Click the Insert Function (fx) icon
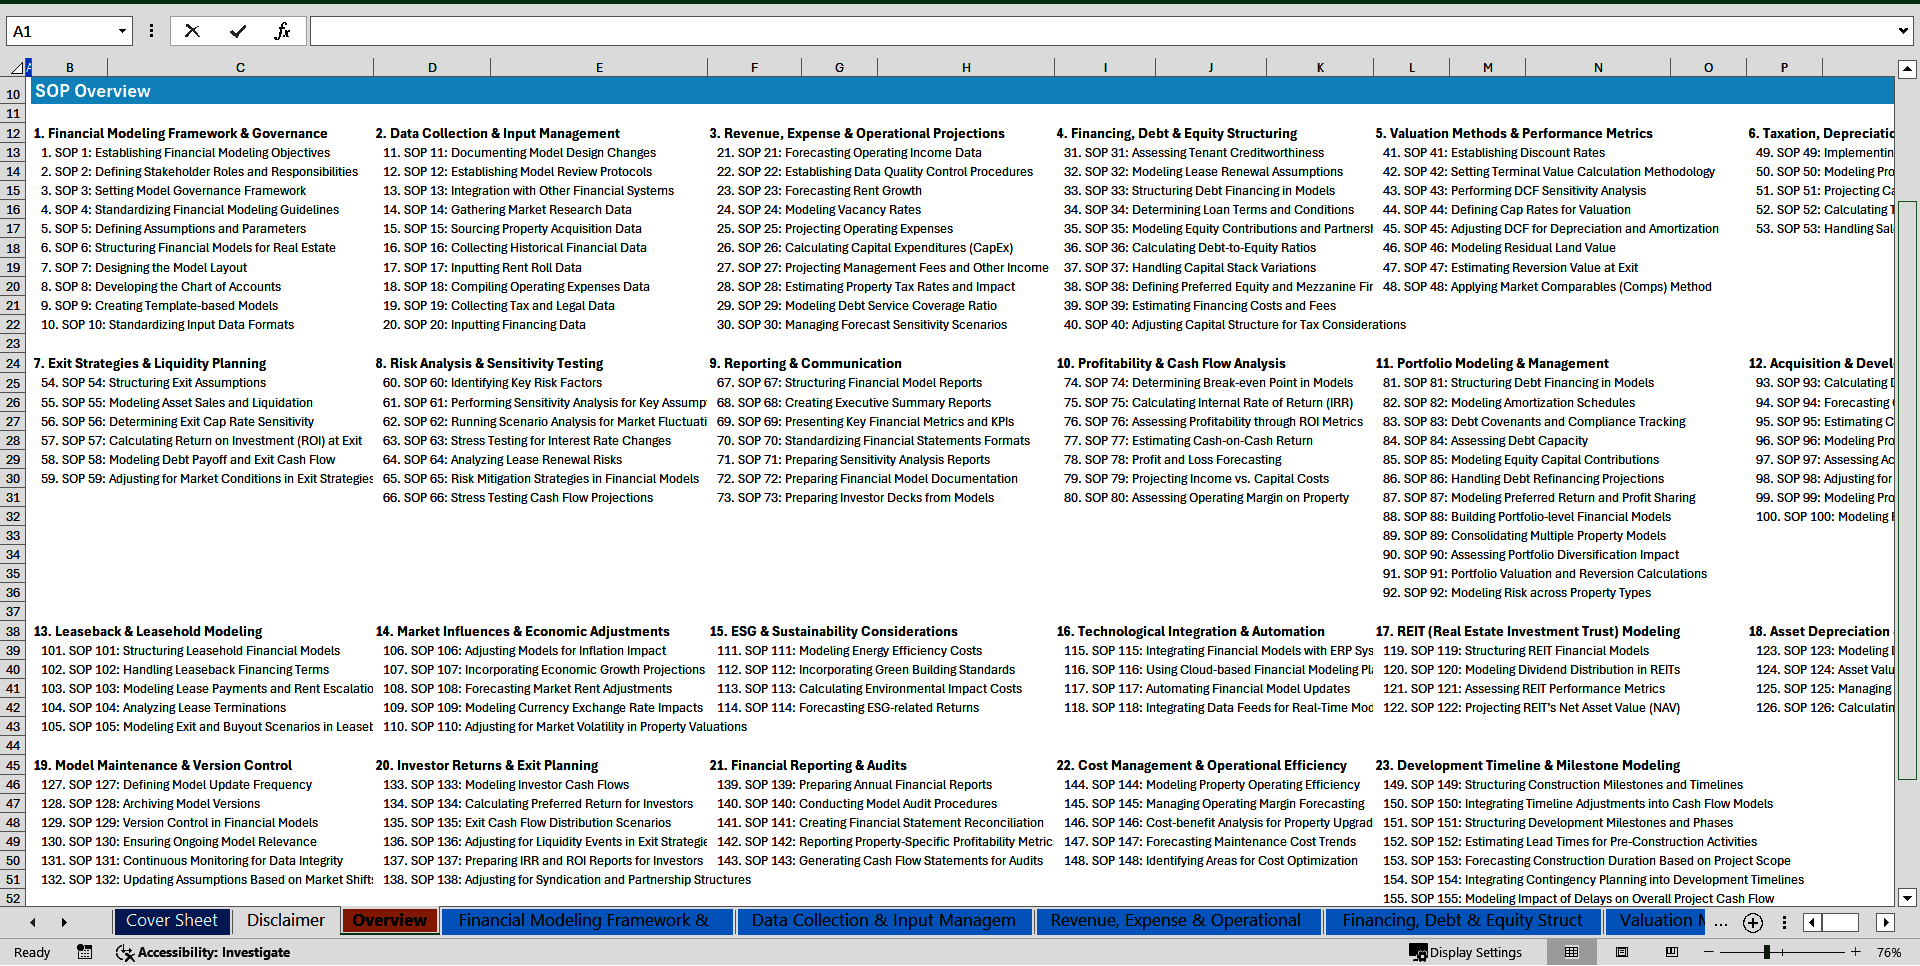Image resolution: width=1920 pixels, height=966 pixels. tap(283, 30)
